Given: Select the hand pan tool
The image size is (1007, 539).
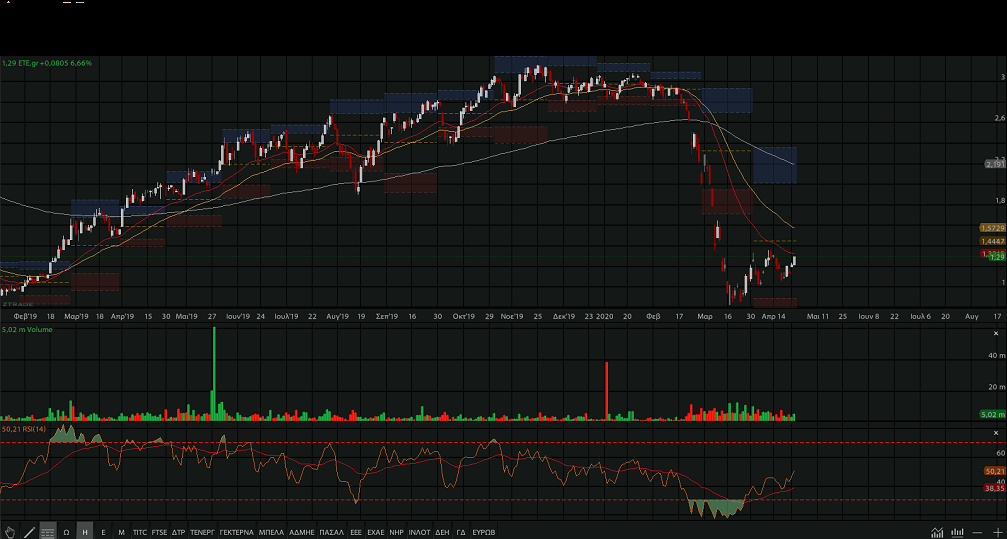Looking at the screenshot, I should click(10, 532).
